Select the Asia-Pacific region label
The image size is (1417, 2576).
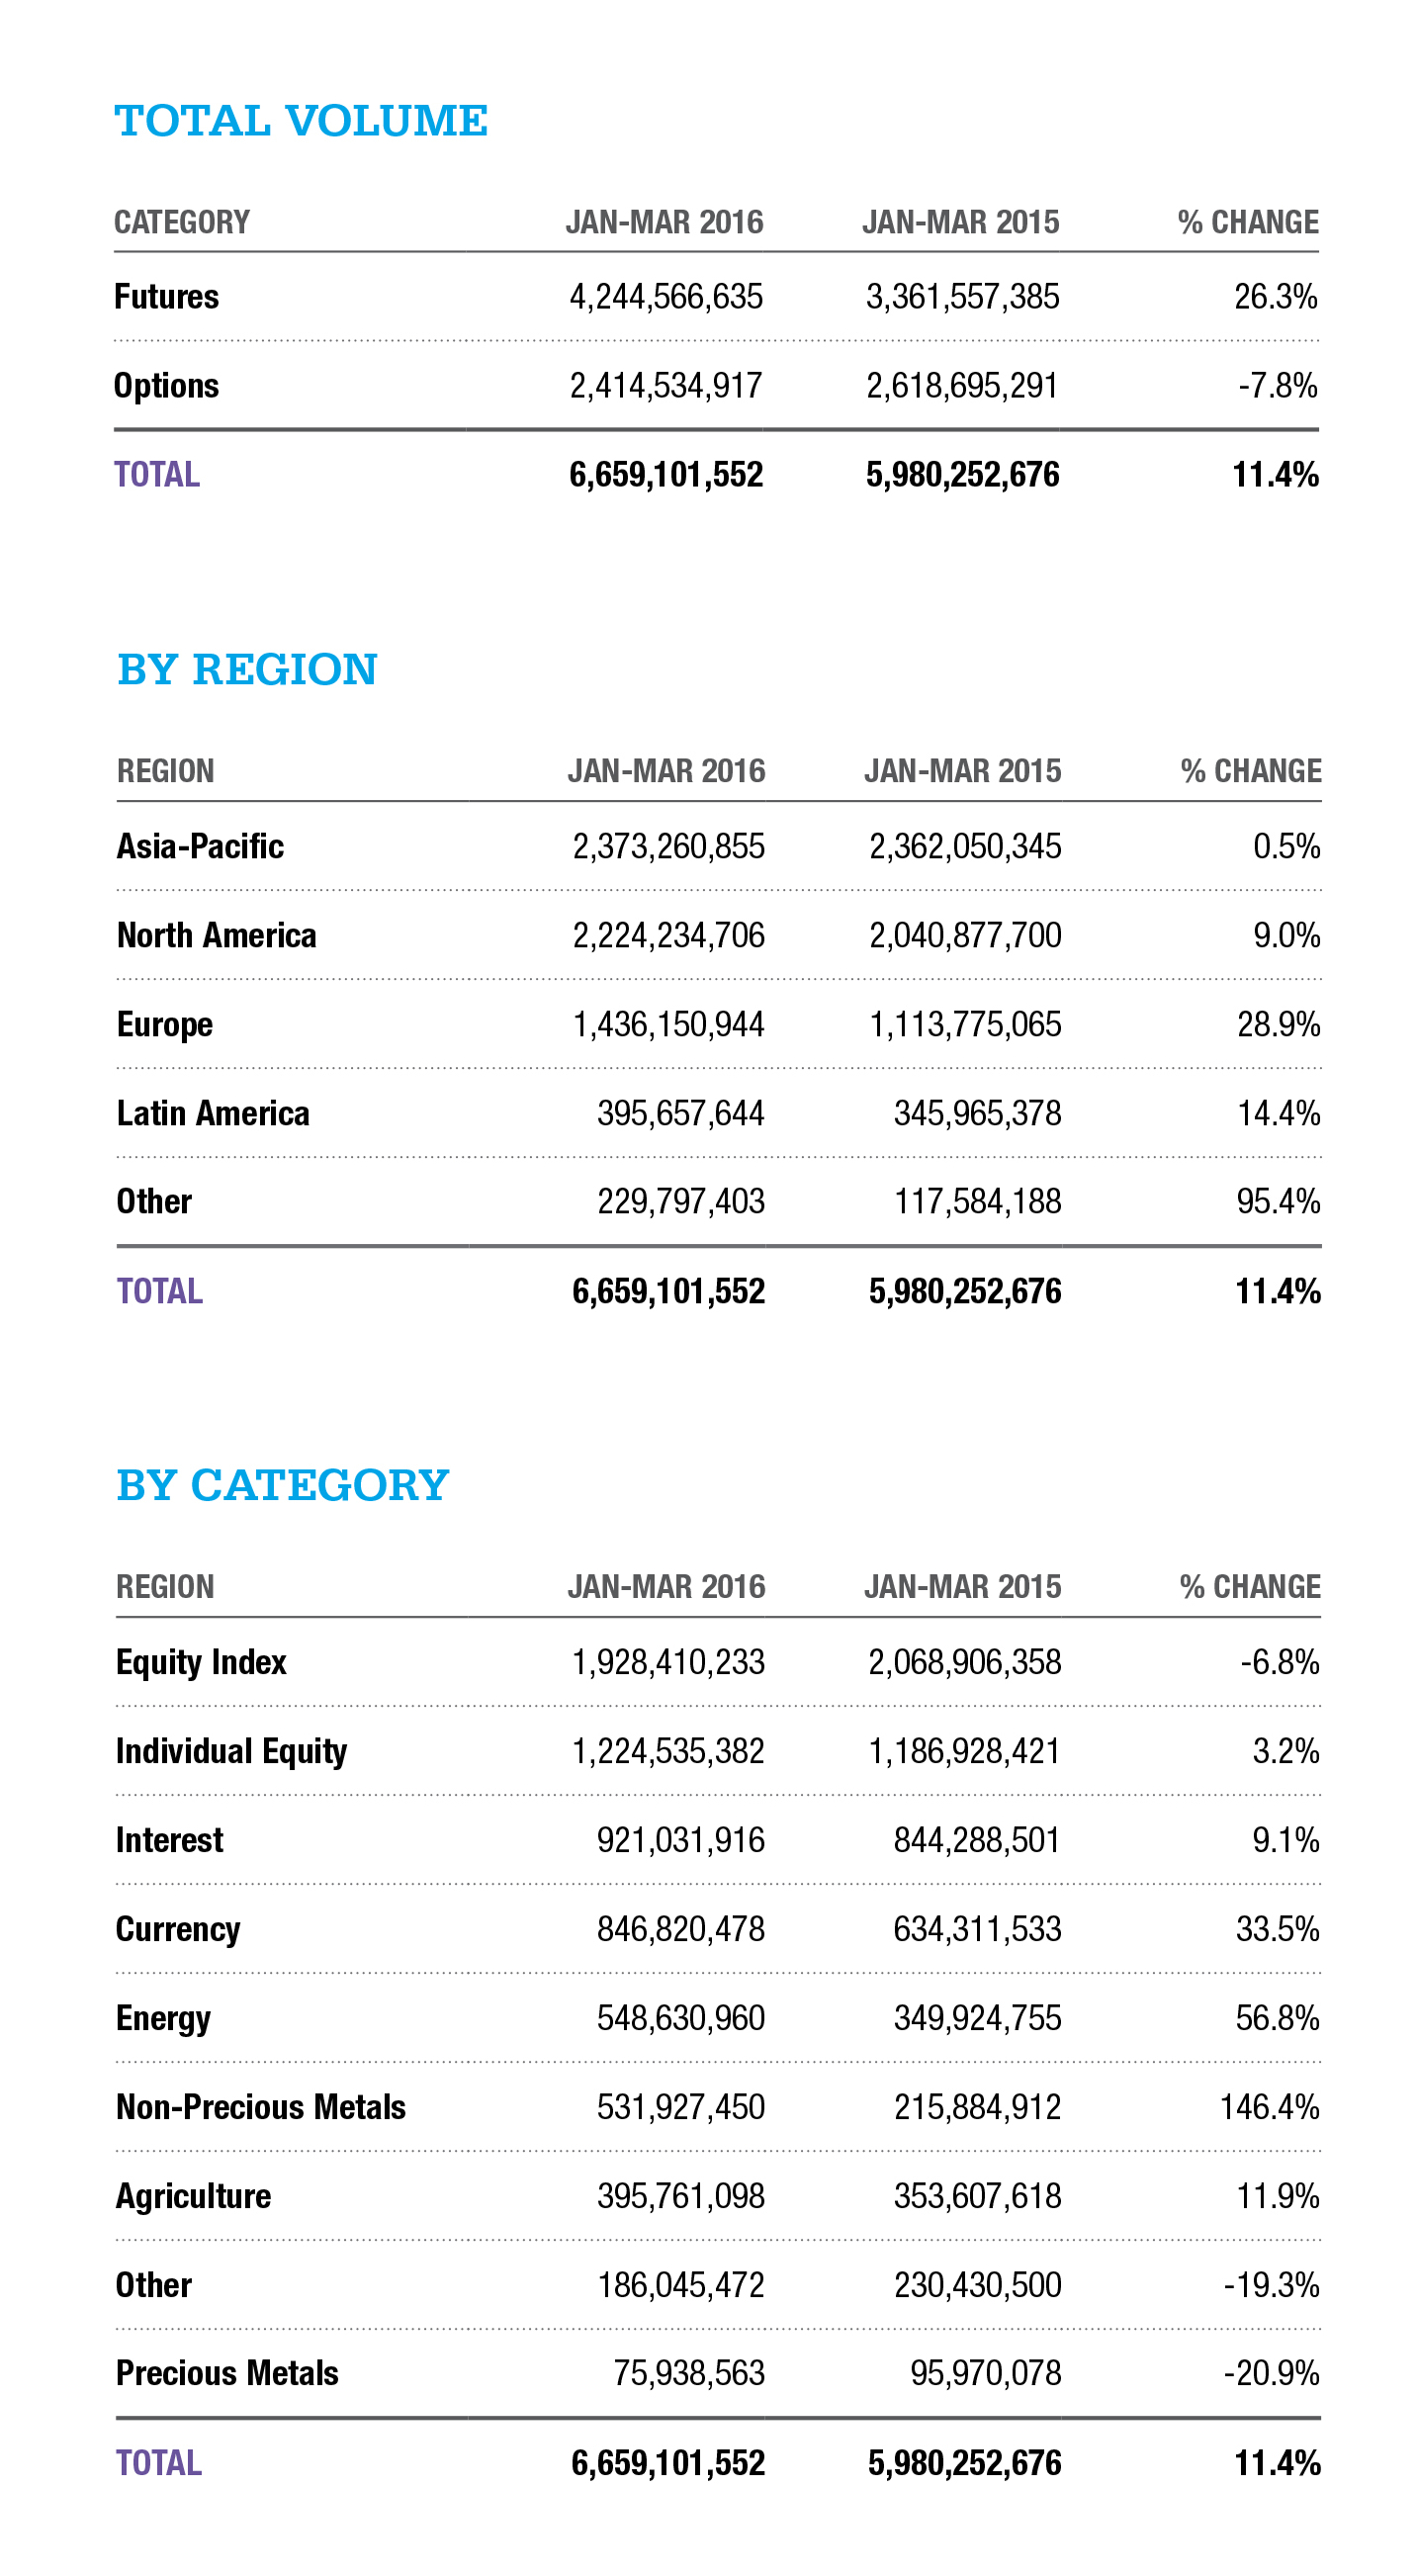click(200, 846)
